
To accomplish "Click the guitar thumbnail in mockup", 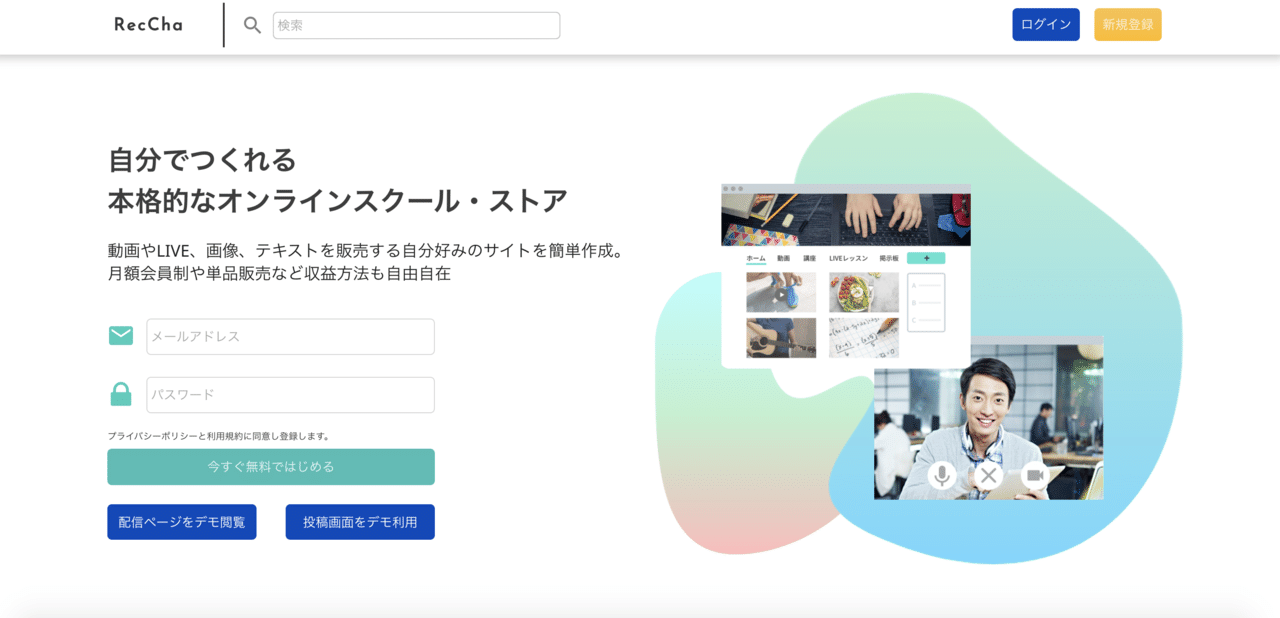I will [x=781, y=338].
